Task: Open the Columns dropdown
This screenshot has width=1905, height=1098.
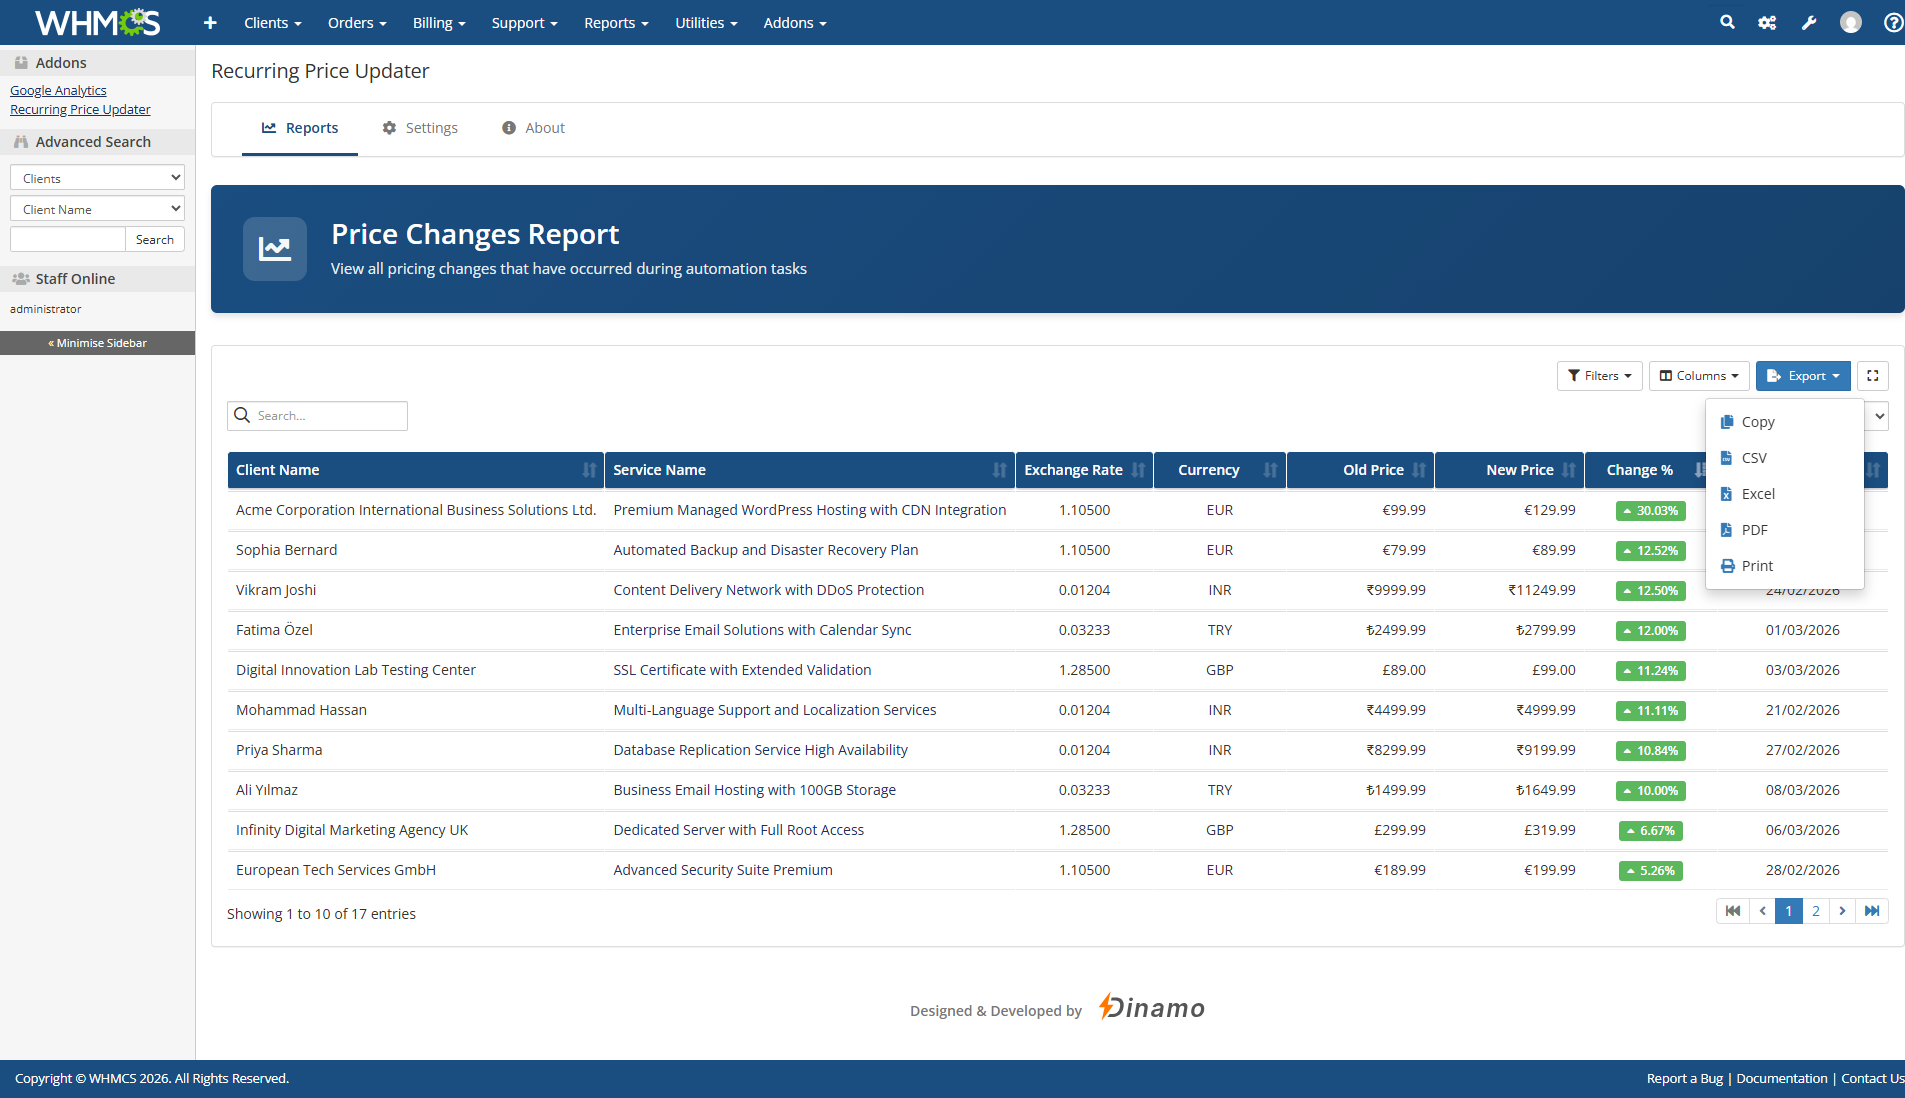Action: (x=1699, y=376)
